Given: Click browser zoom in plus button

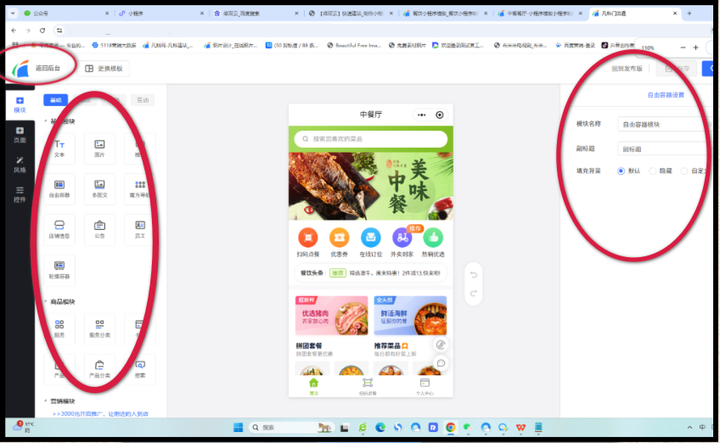Looking at the screenshot, I should pos(696,48).
